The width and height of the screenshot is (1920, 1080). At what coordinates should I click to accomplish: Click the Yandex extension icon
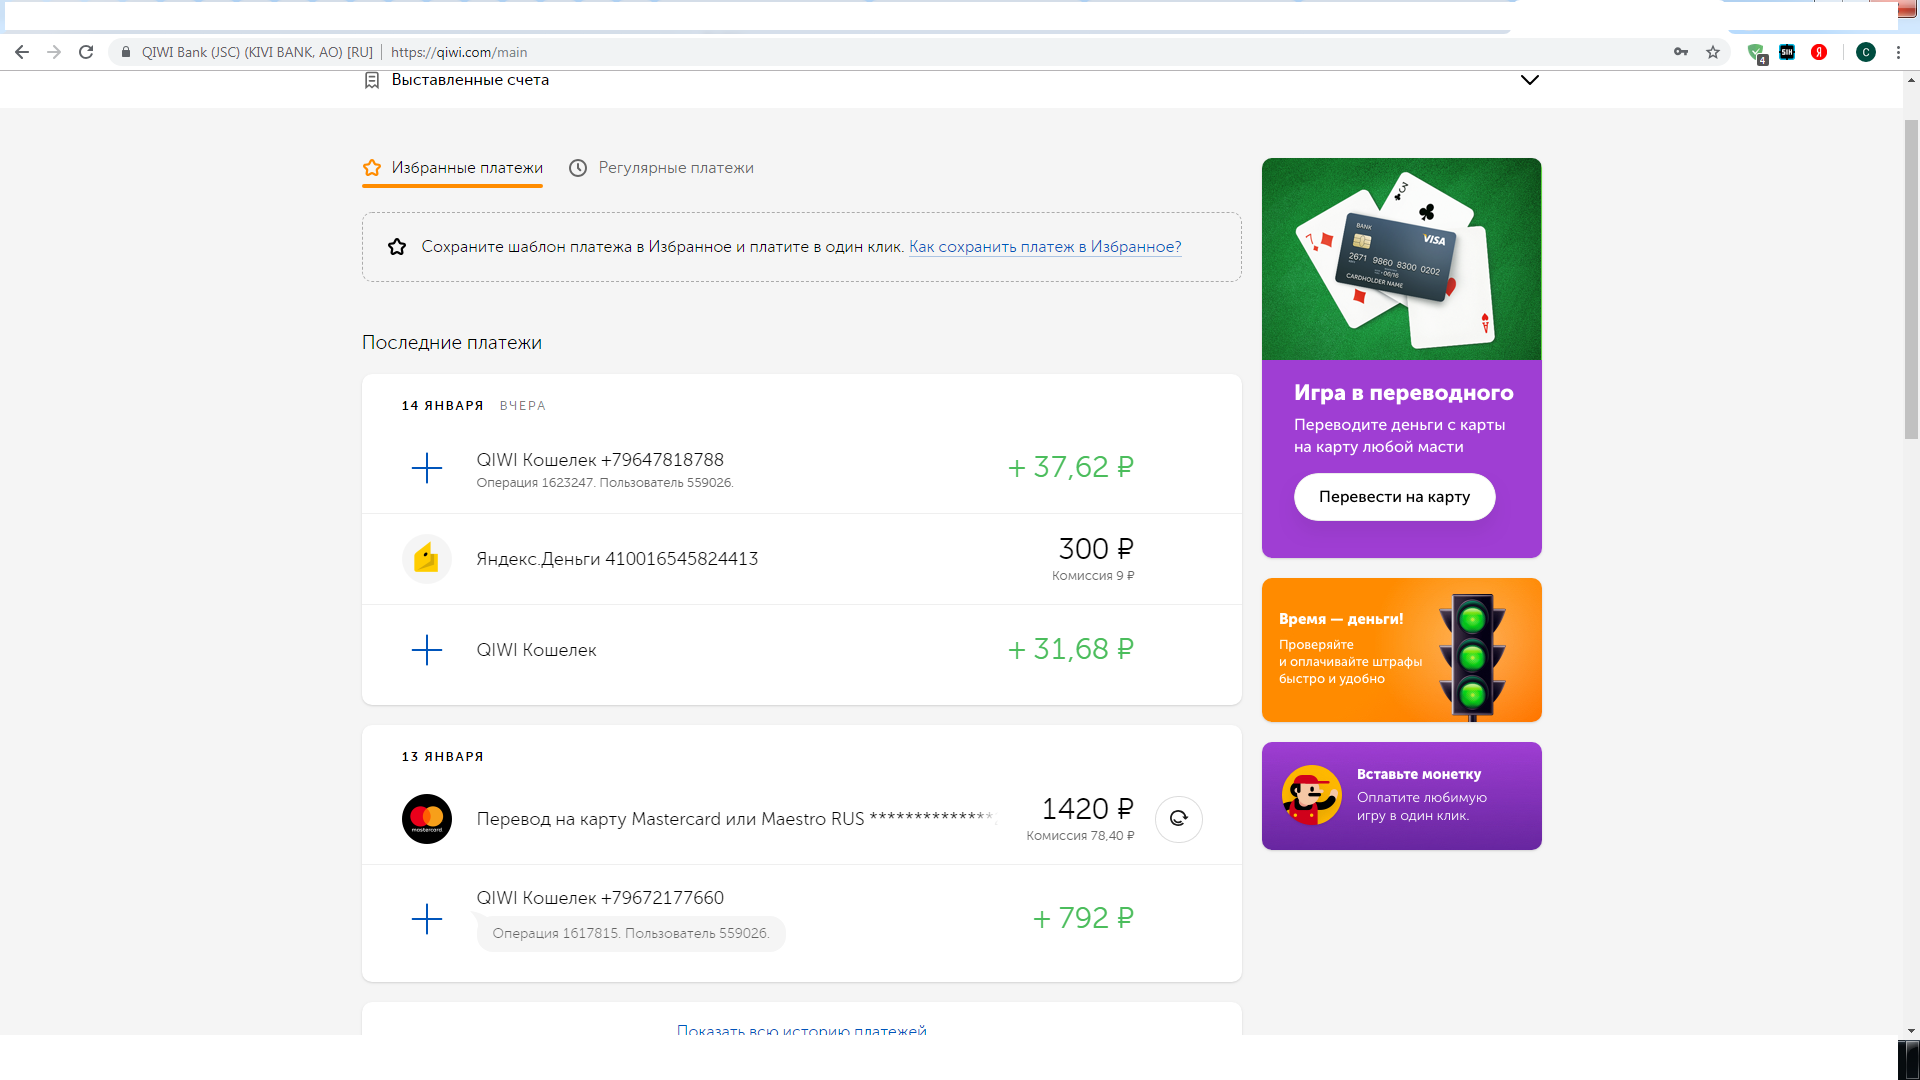(x=1819, y=52)
